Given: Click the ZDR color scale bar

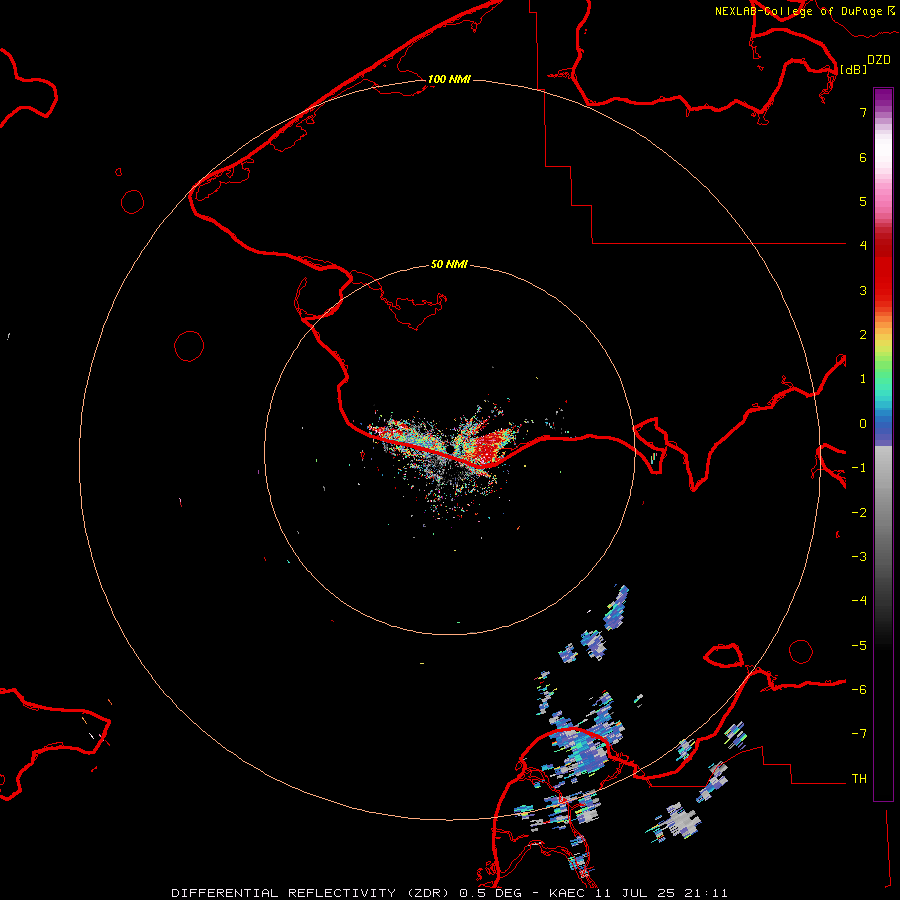Looking at the screenshot, I should tap(883, 444).
